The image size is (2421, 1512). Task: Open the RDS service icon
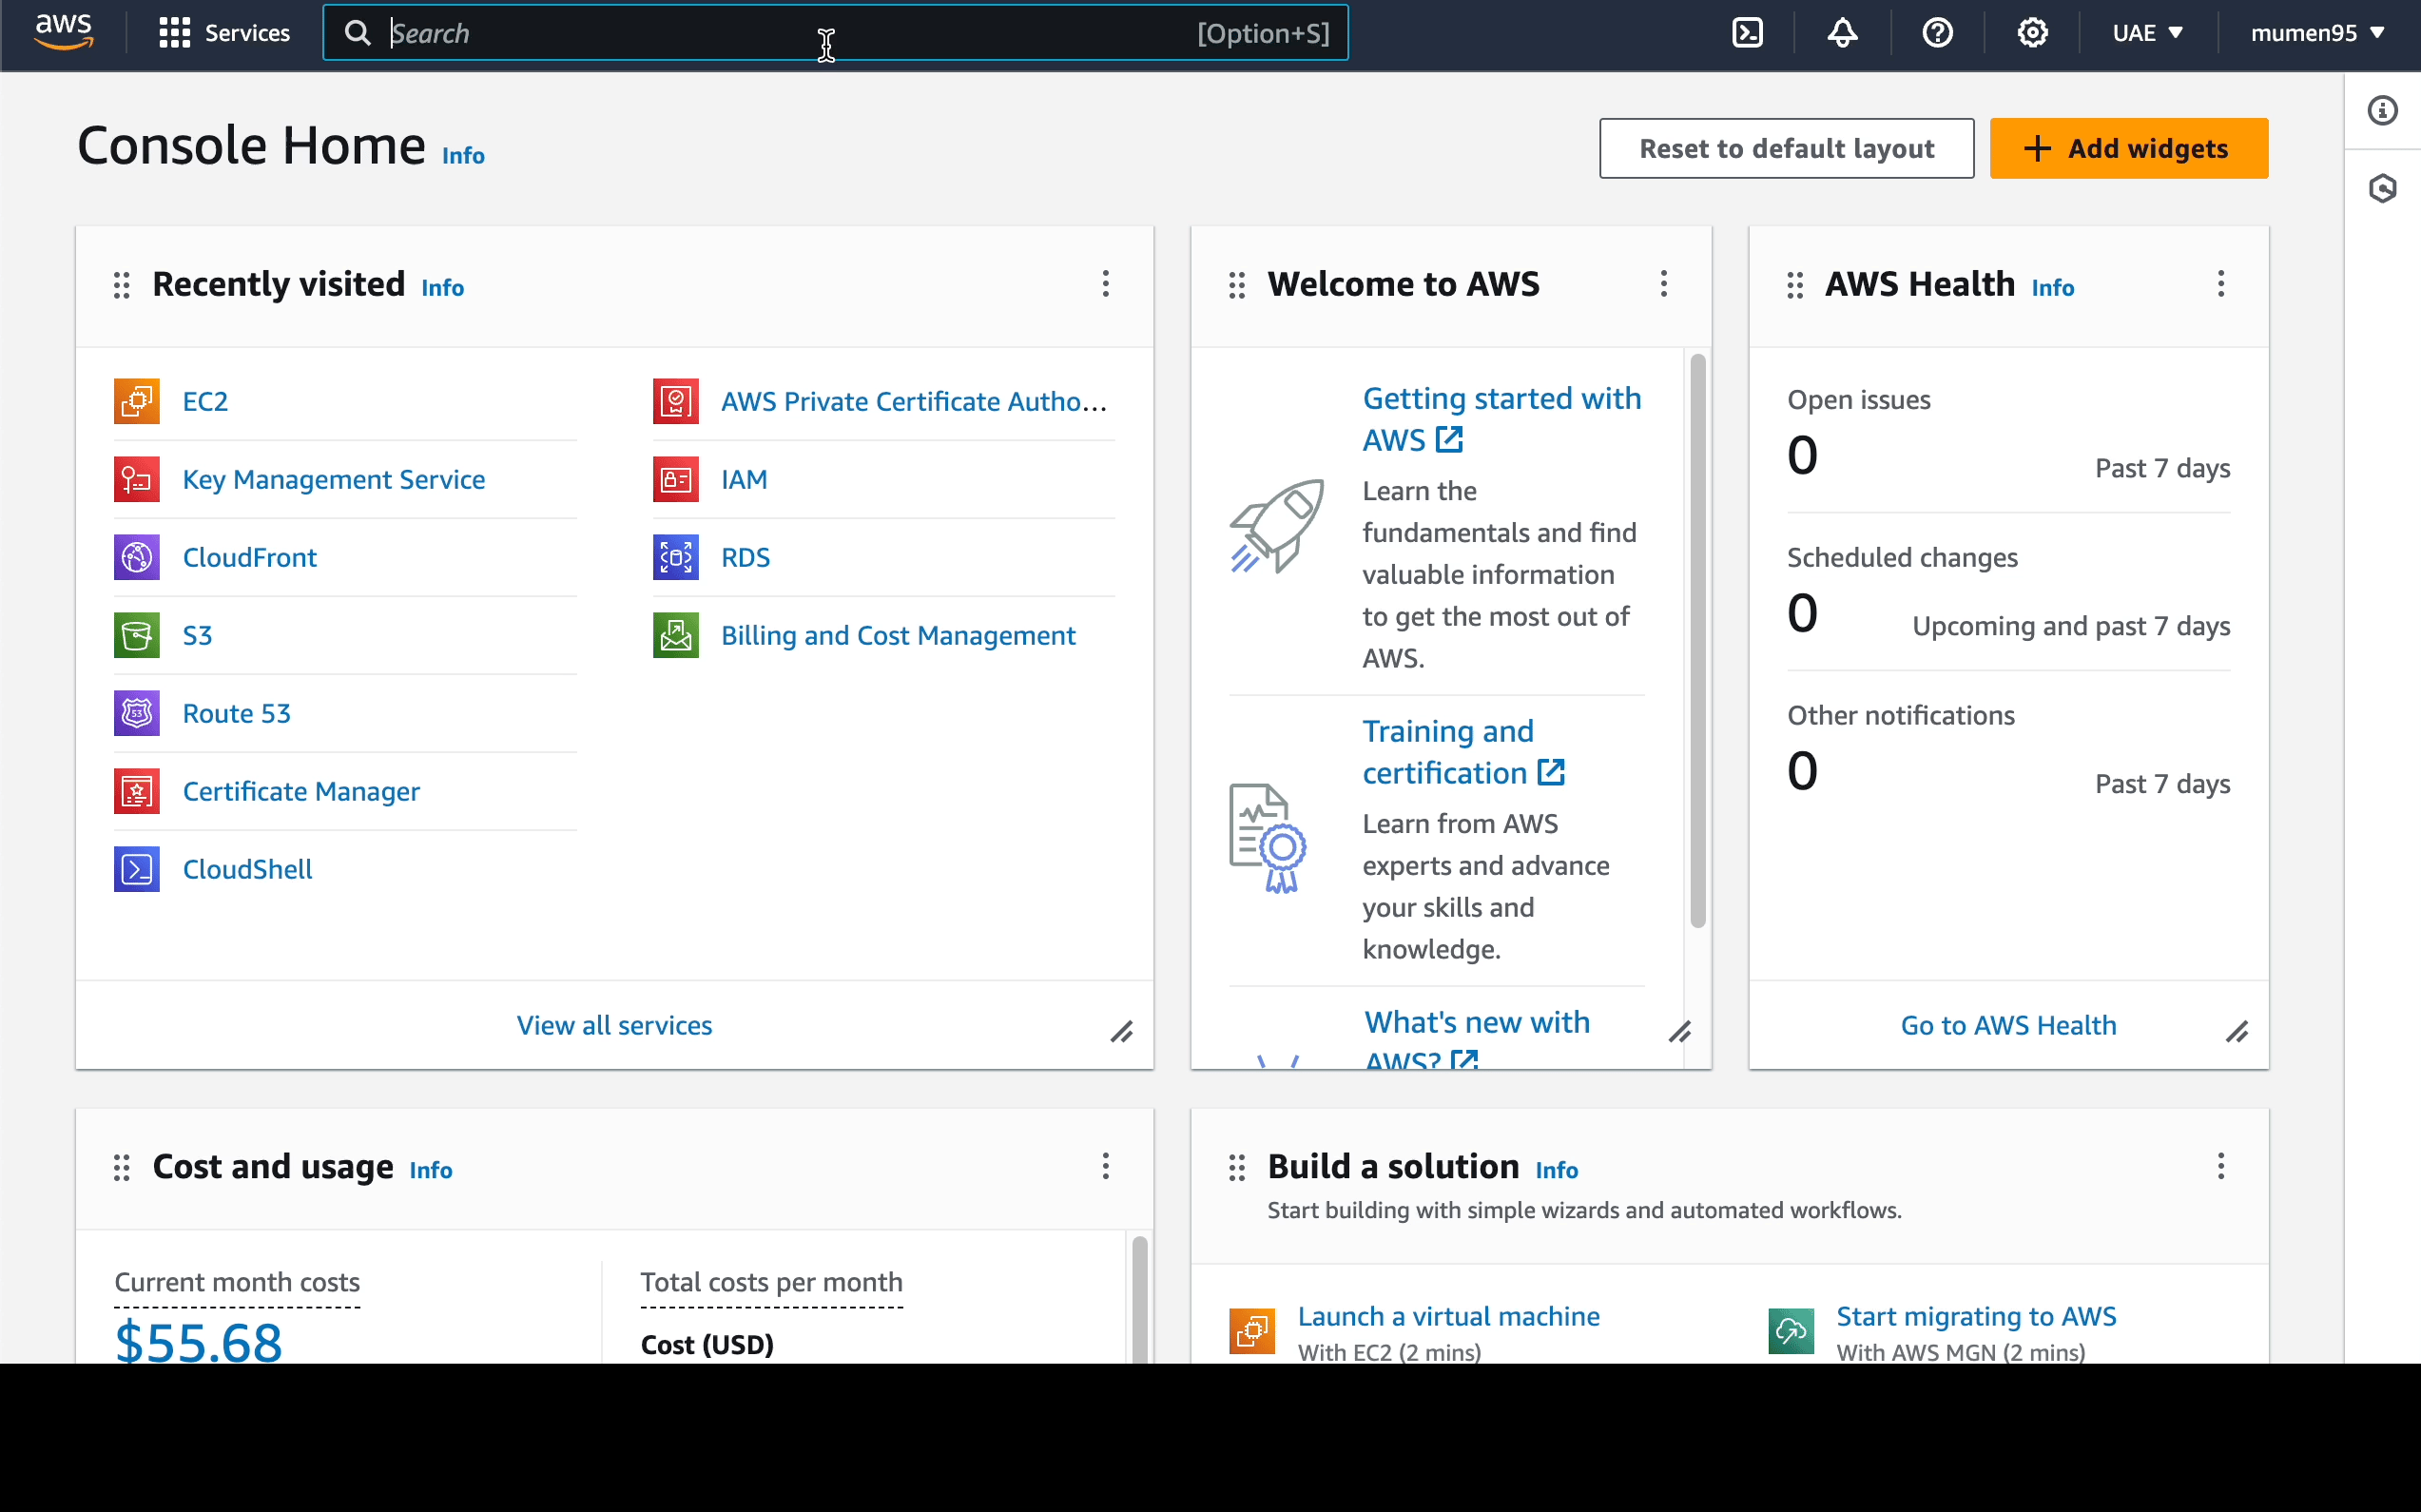674,557
